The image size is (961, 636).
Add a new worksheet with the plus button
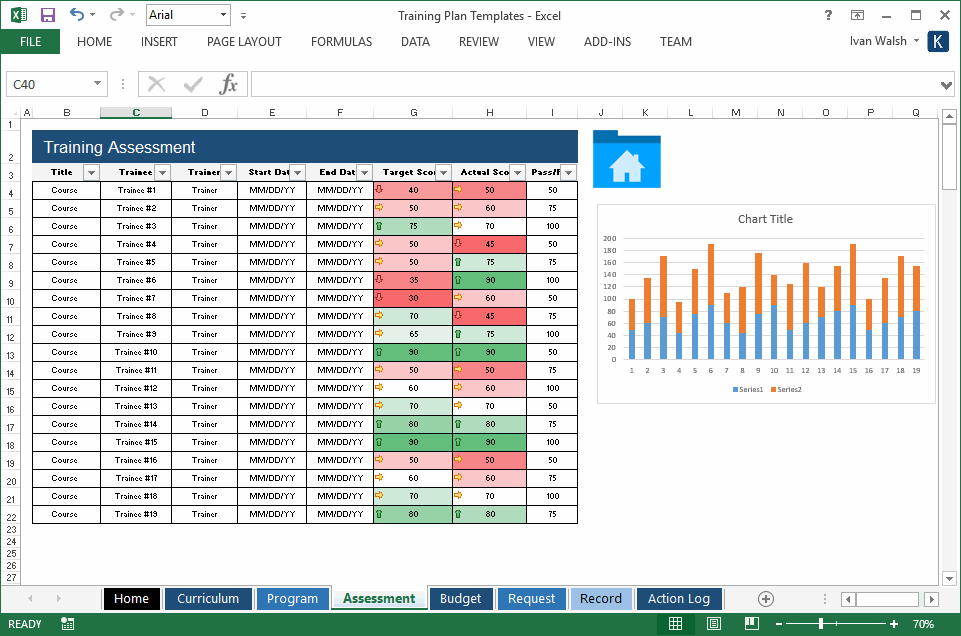[x=765, y=598]
